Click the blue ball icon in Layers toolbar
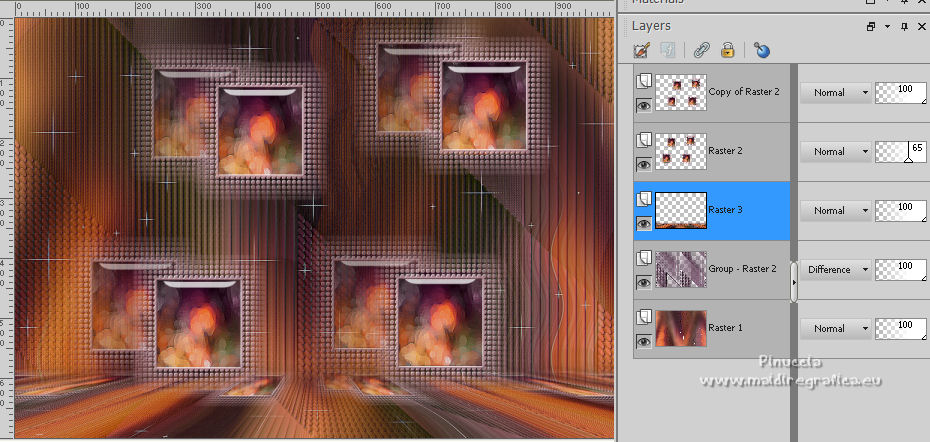 coord(762,50)
